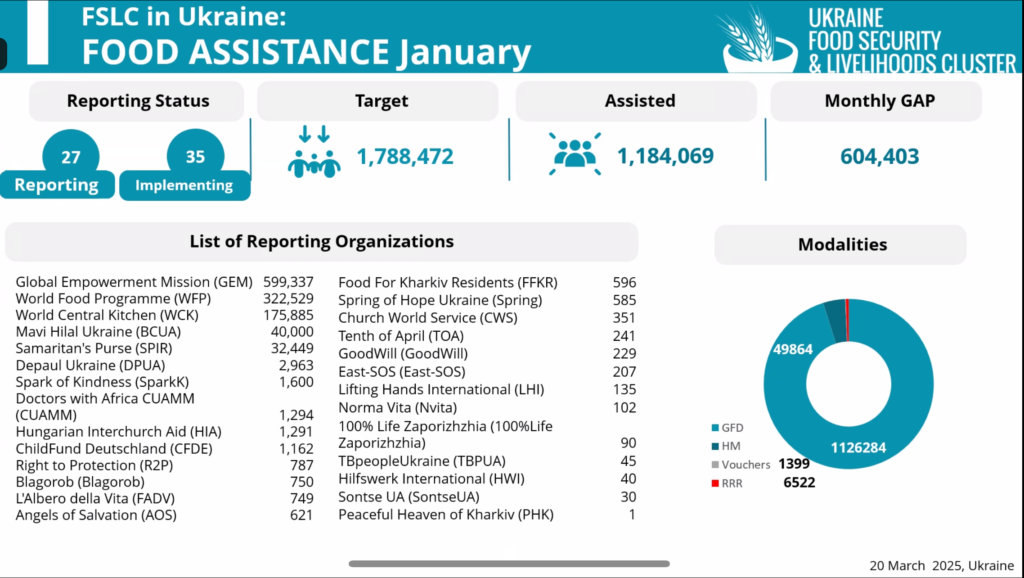Select Sontse UA (SontseUA) organization name

(409, 497)
